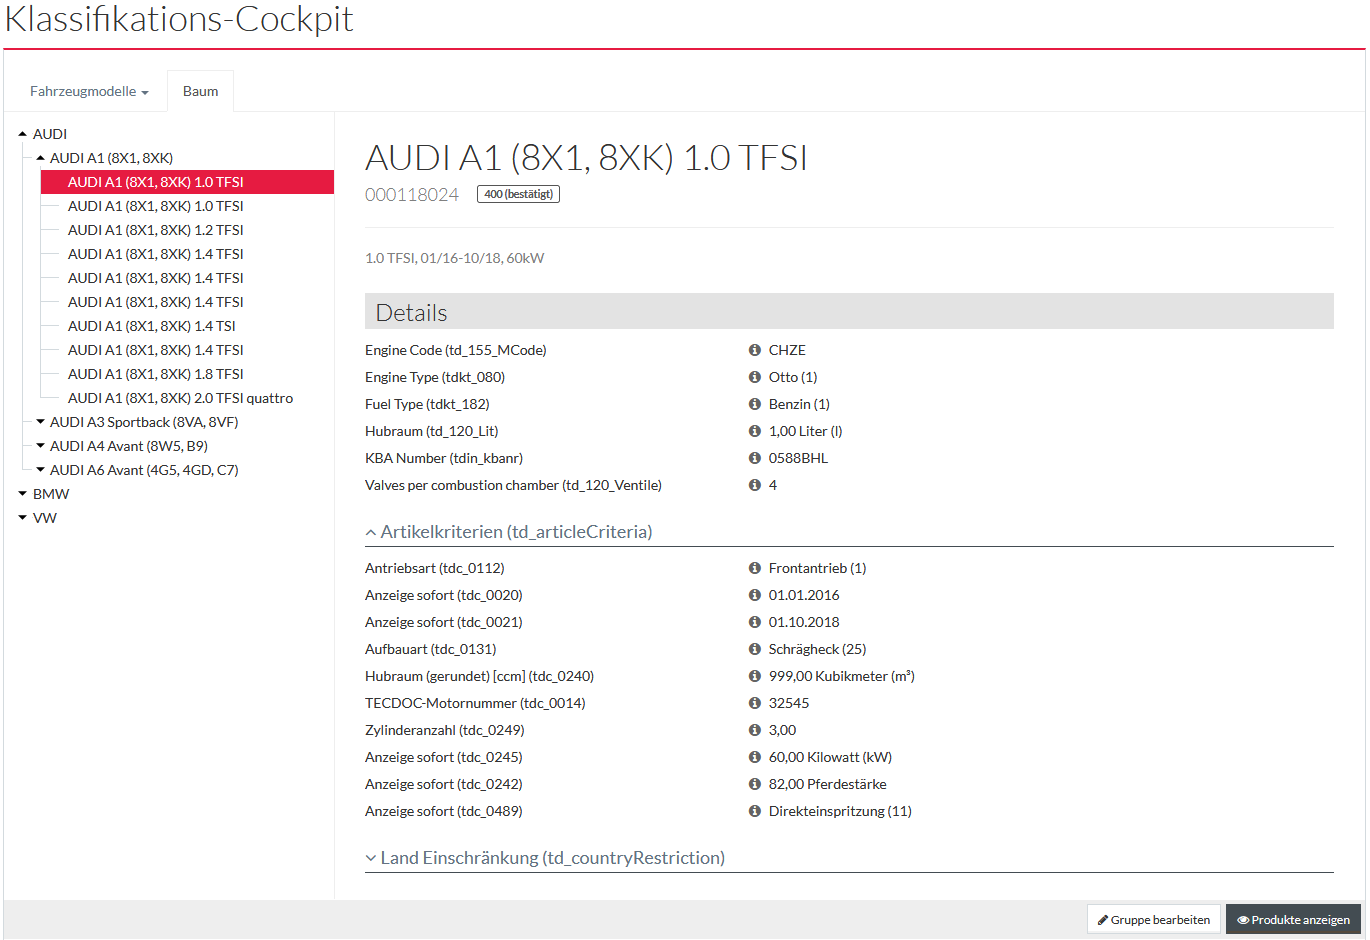Screen dimensions: 1370x940
Task: Click info icon beside 60,00 Kilowatt (kW)
Action: pyautogui.click(x=755, y=757)
